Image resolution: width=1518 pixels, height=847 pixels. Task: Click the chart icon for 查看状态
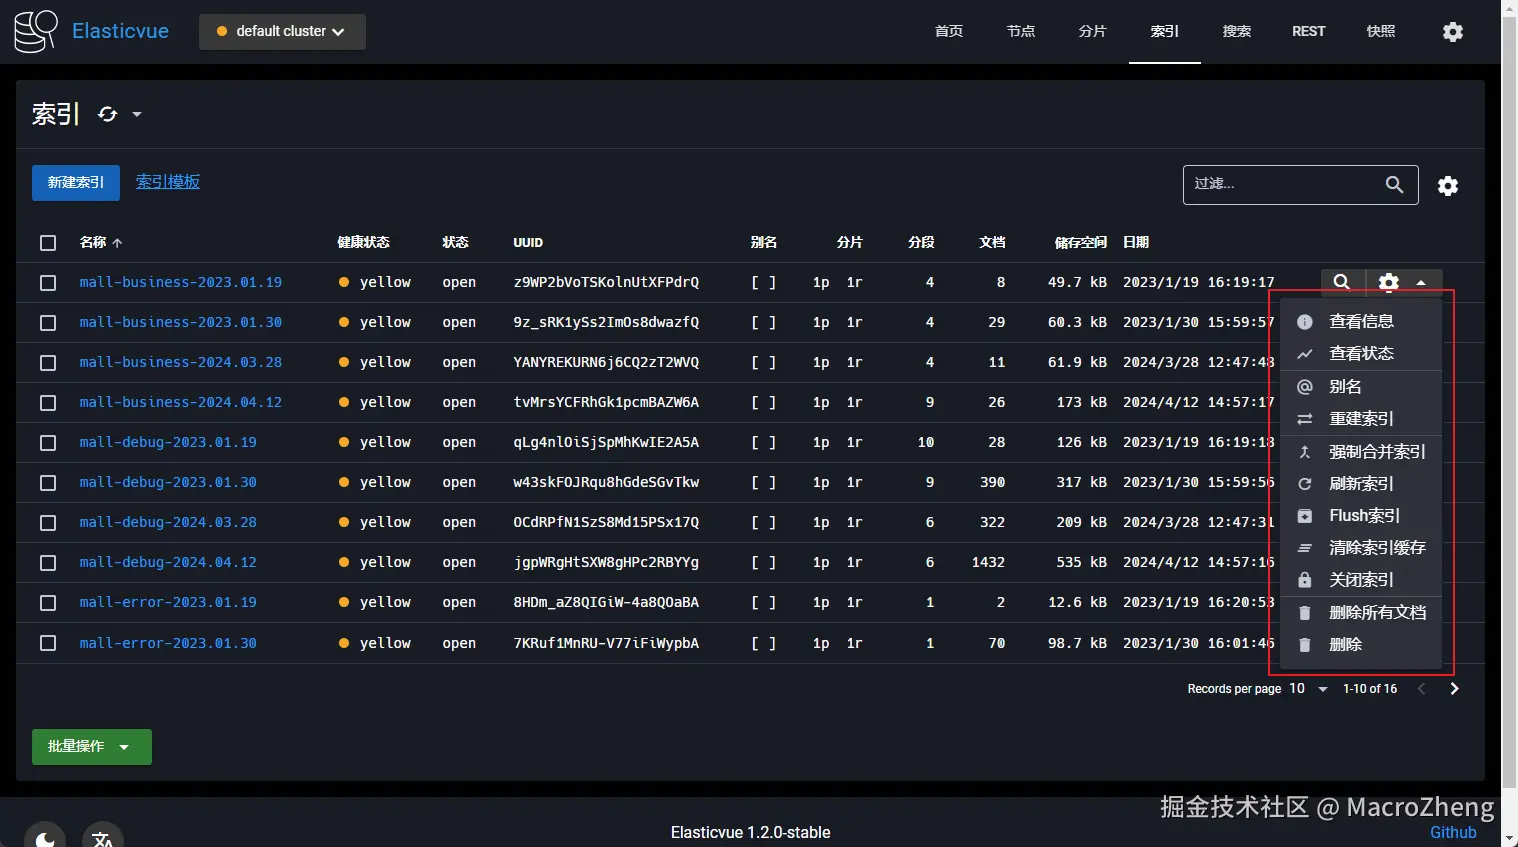[1305, 354]
